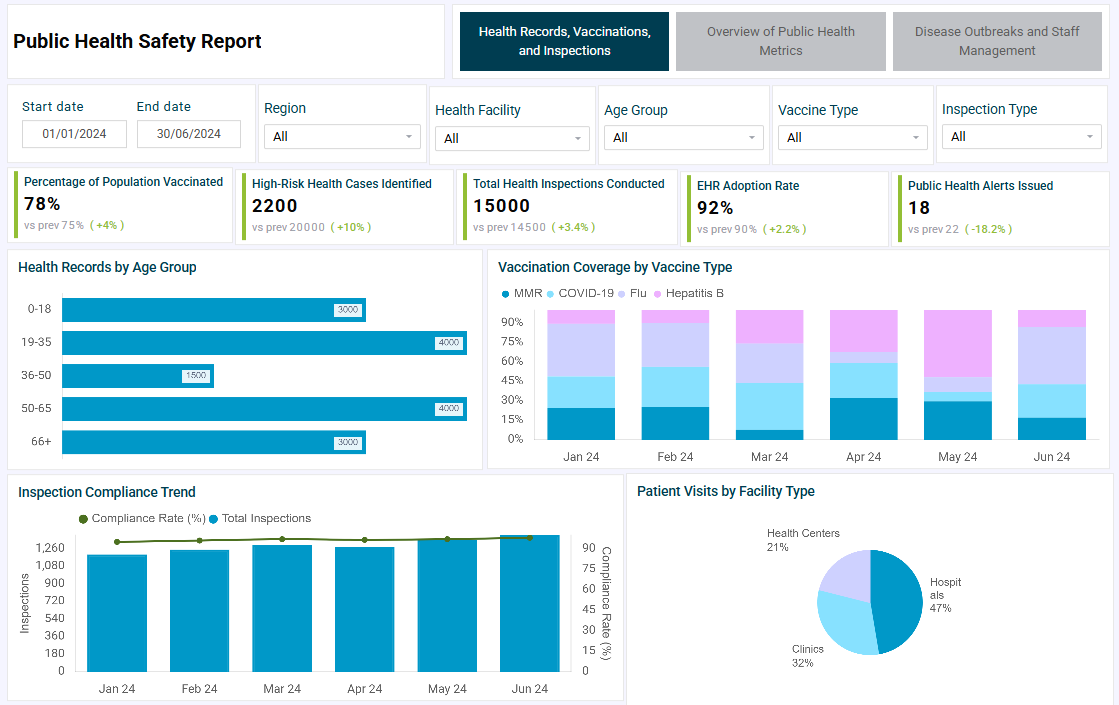Expand the Region dropdown
The image size is (1119, 705).
(342, 136)
